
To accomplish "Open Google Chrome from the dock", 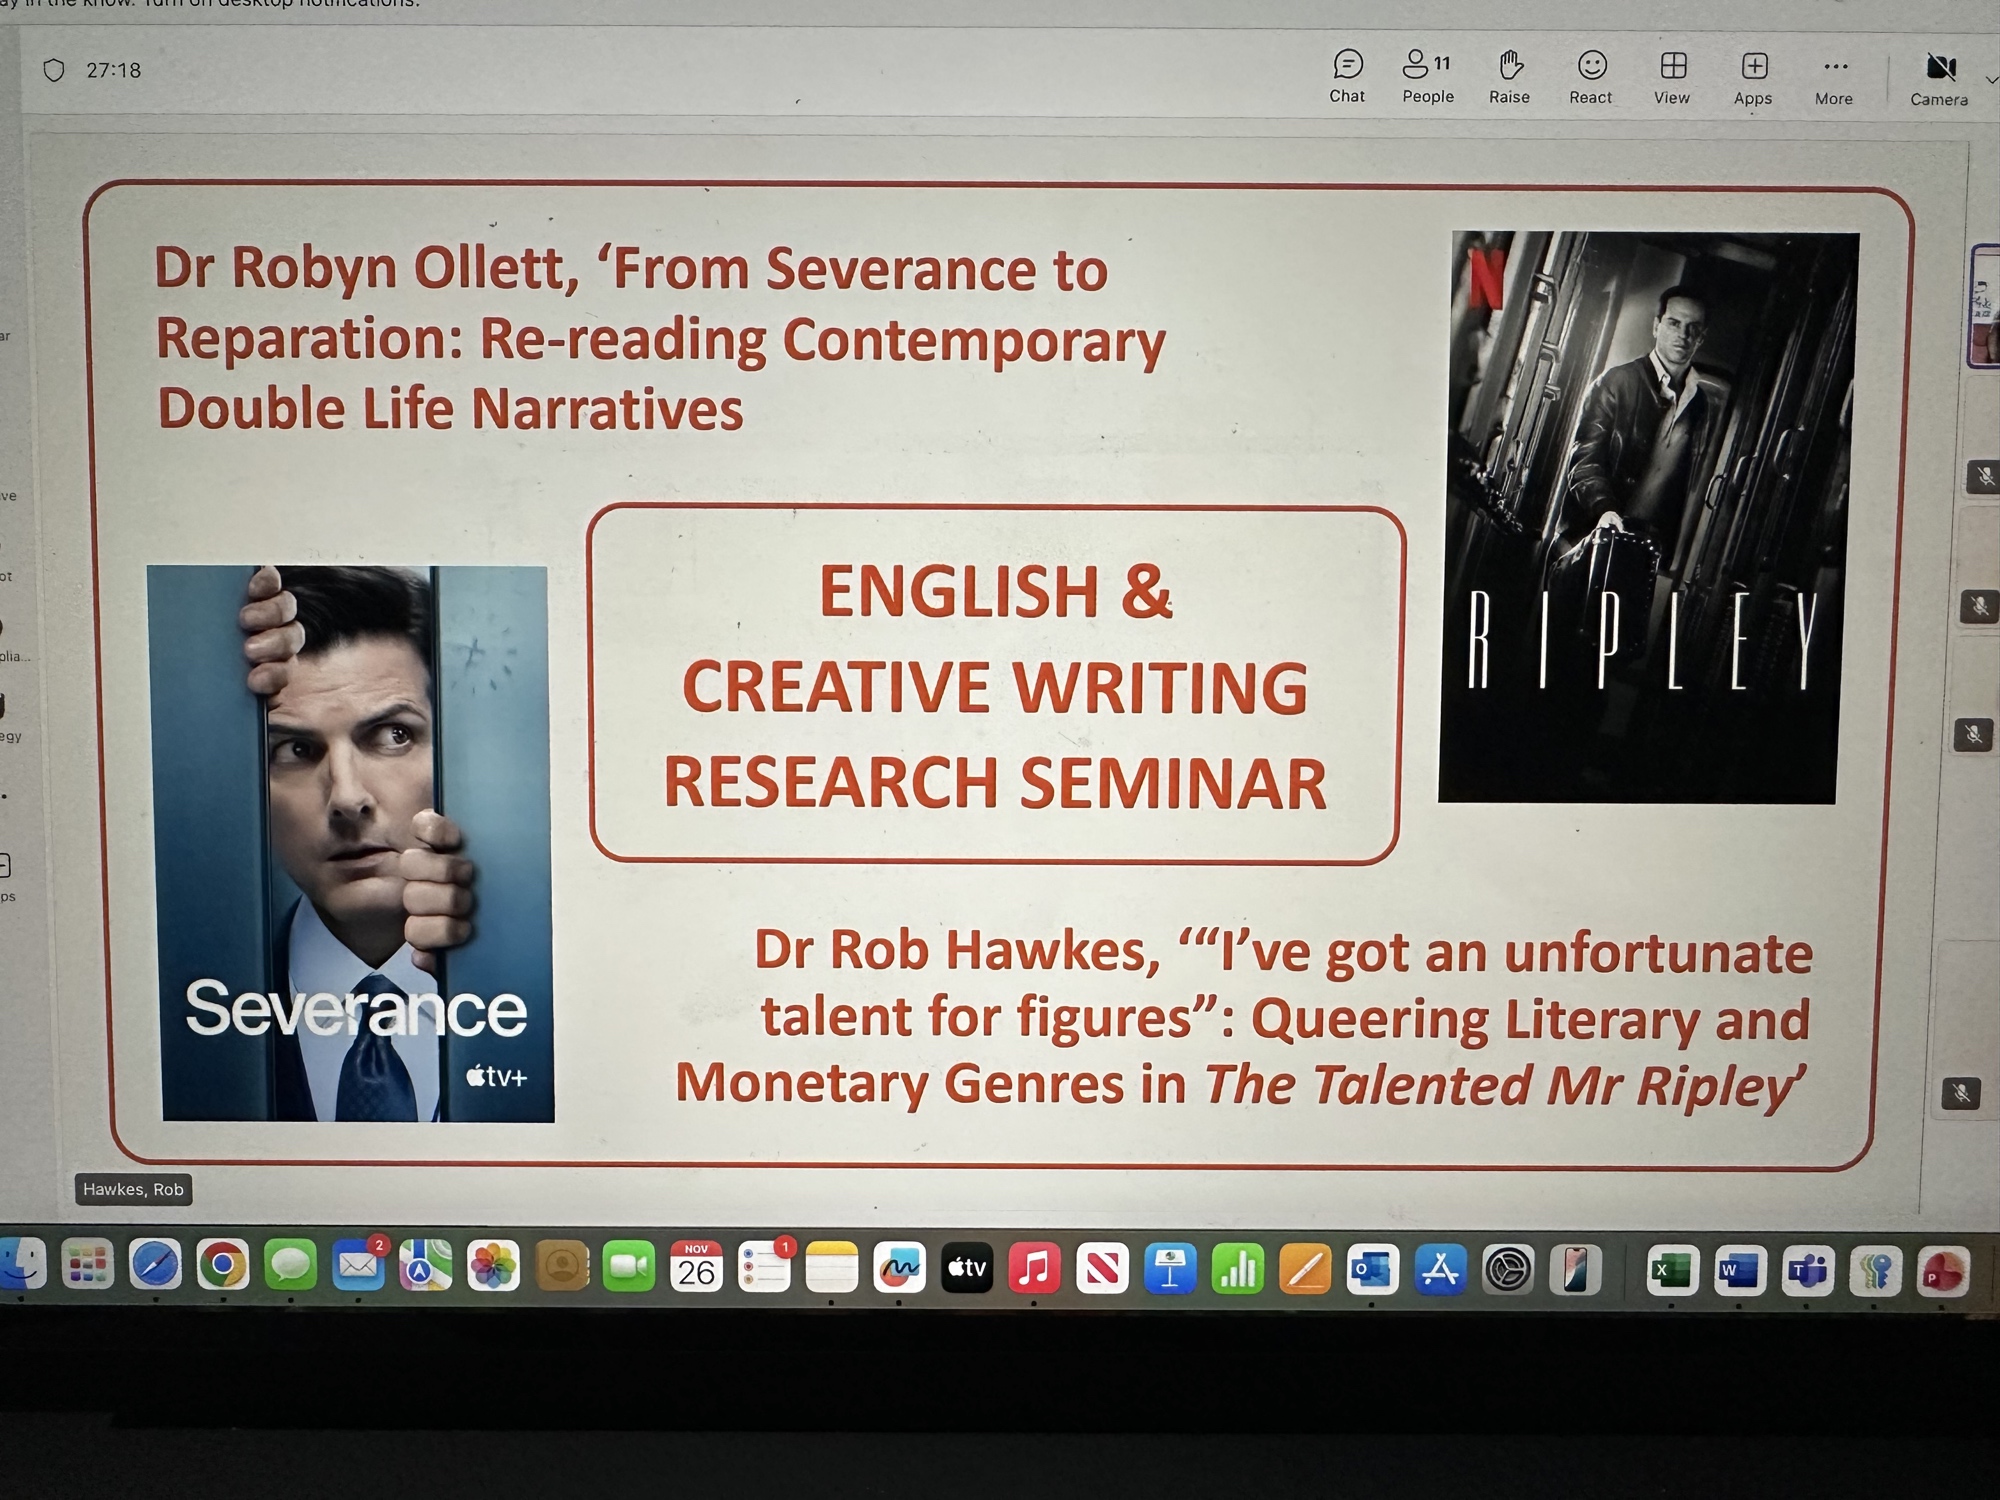I will pyautogui.click(x=223, y=1266).
